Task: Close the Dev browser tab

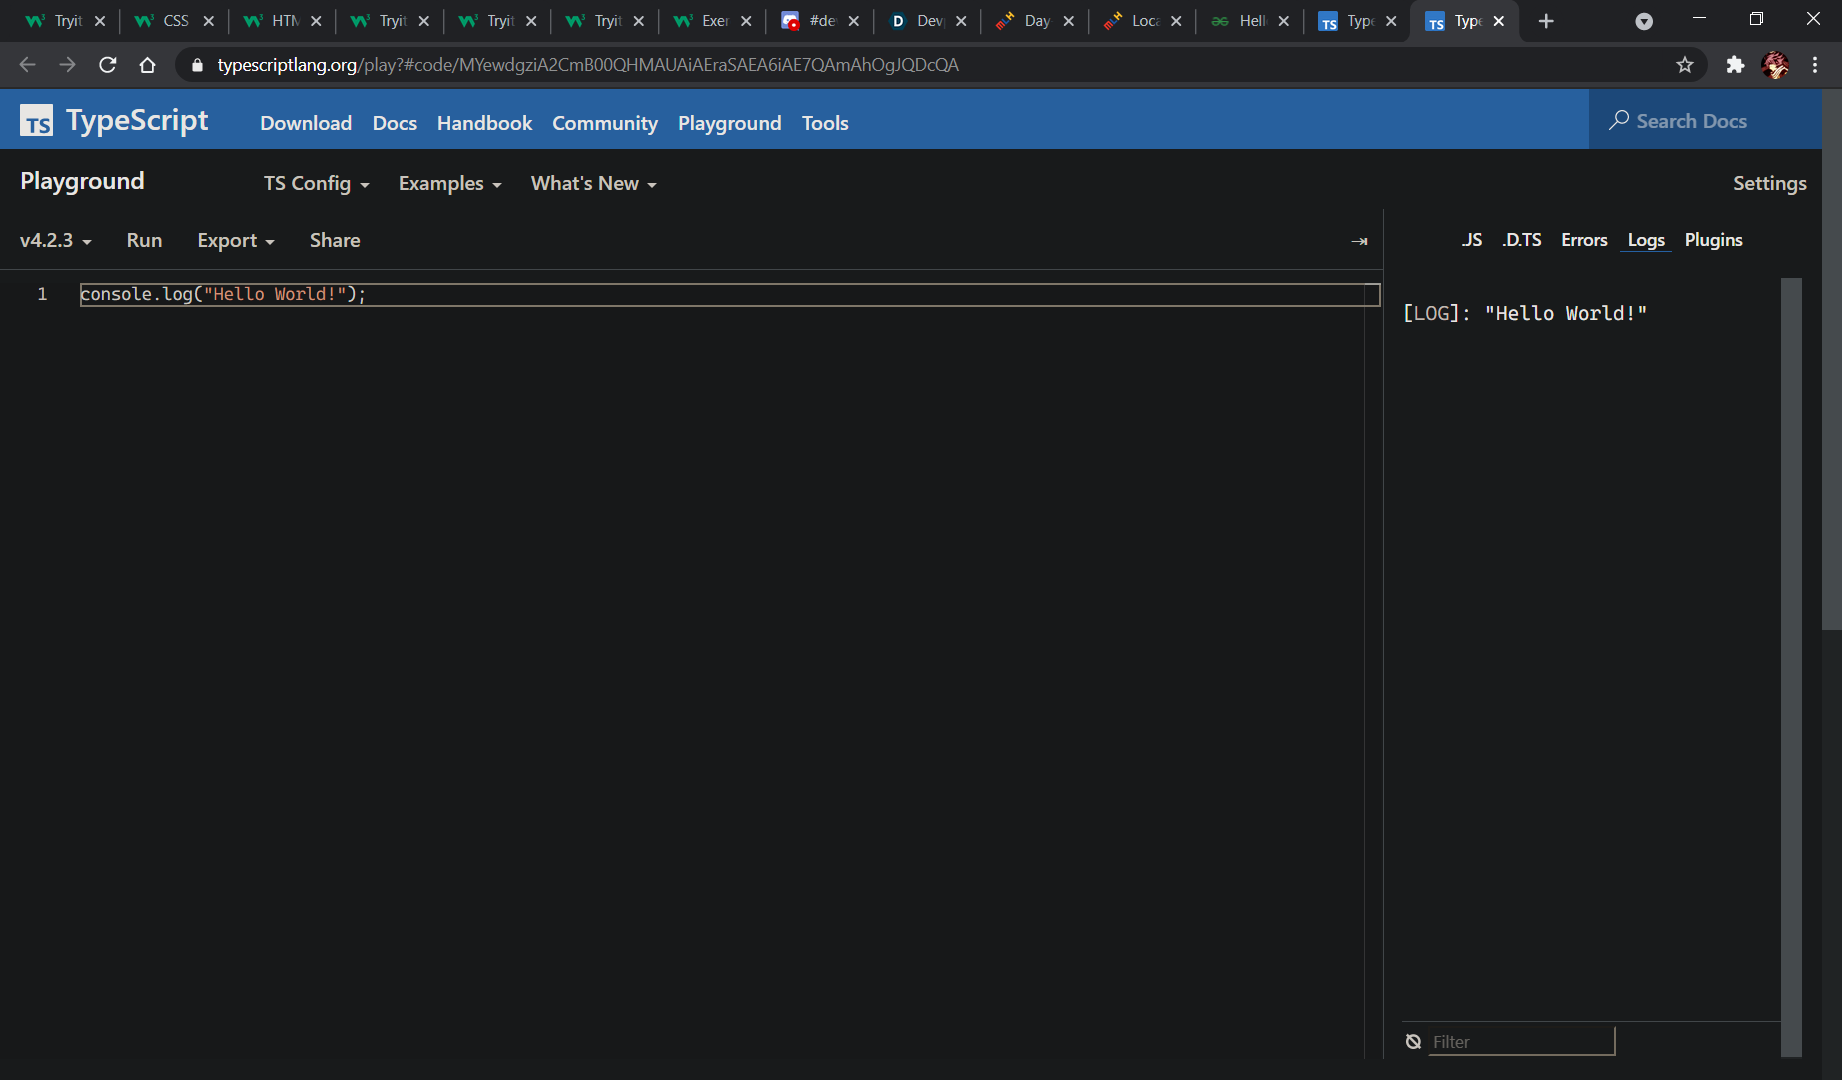Action: pos(961,21)
